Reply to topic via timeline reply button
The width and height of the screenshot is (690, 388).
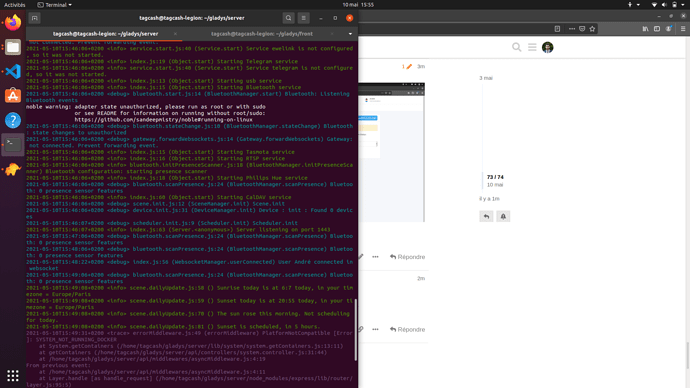click(486, 216)
